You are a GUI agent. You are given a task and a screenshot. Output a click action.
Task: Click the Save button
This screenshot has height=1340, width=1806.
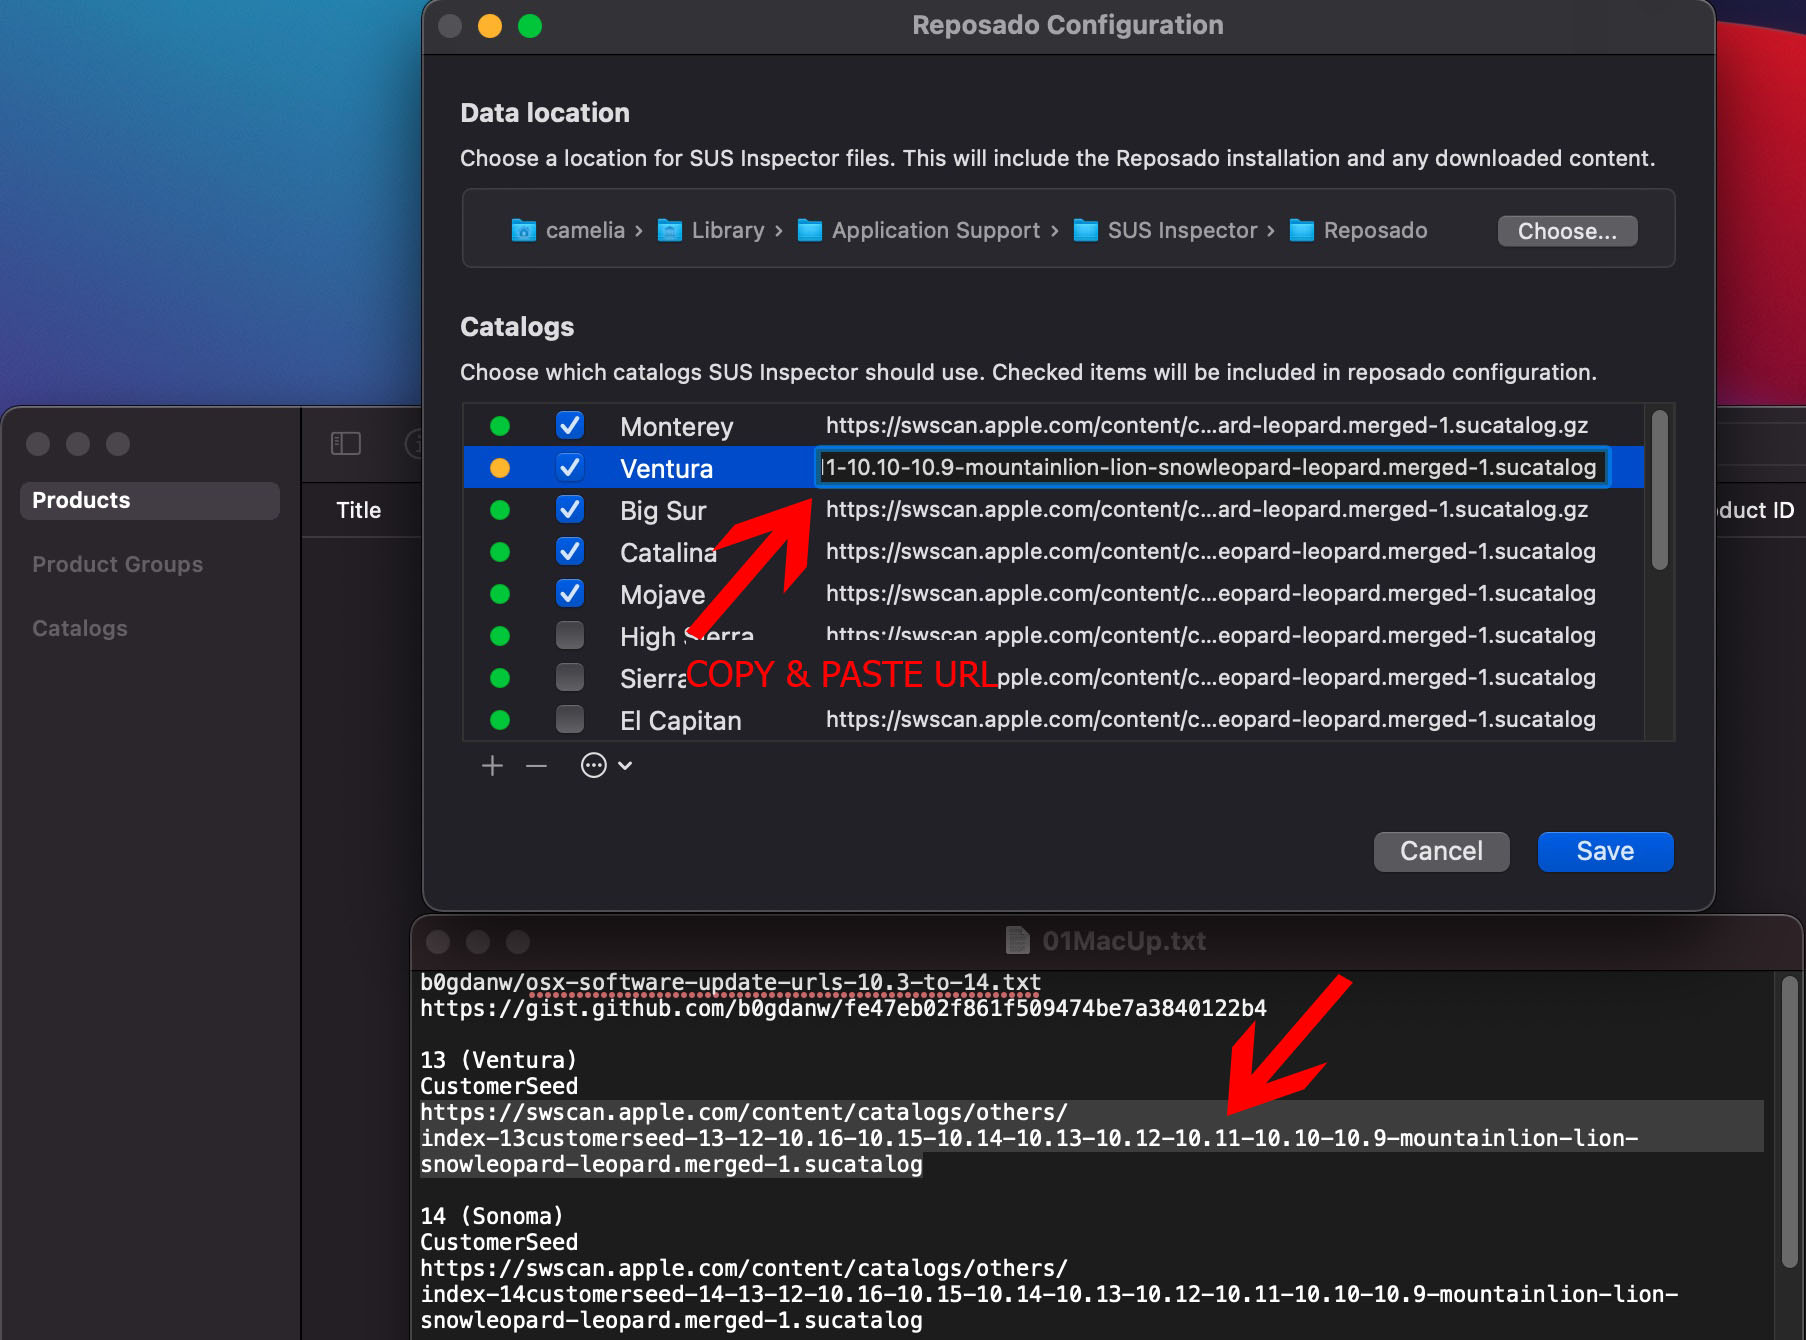pyautogui.click(x=1605, y=852)
